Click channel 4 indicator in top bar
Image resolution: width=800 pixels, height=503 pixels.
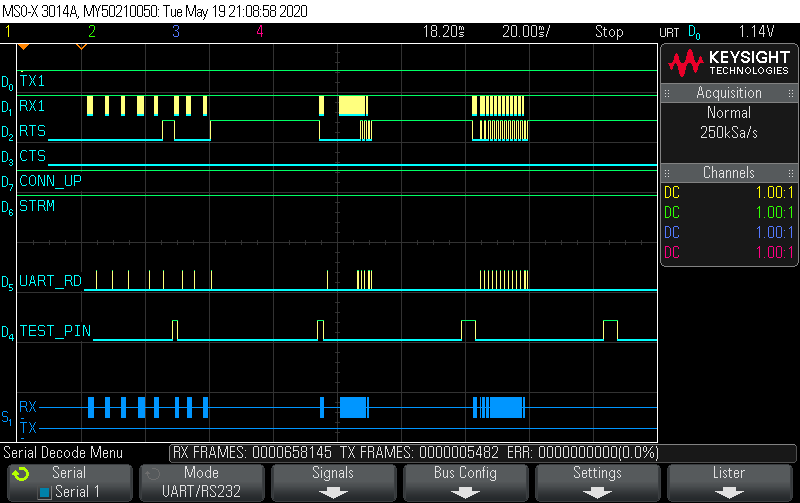pyautogui.click(x=260, y=32)
